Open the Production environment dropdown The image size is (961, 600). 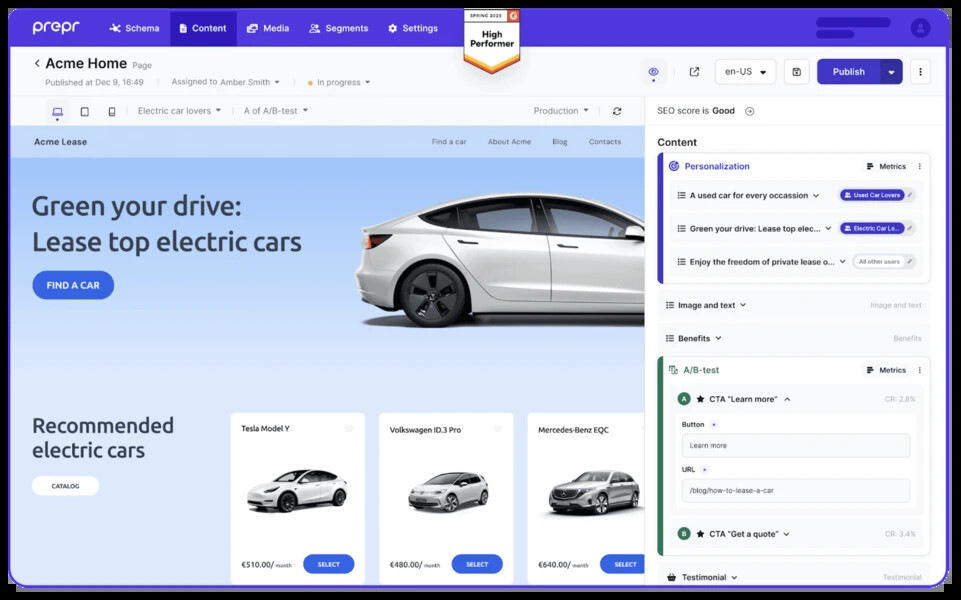tap(561, 111)
